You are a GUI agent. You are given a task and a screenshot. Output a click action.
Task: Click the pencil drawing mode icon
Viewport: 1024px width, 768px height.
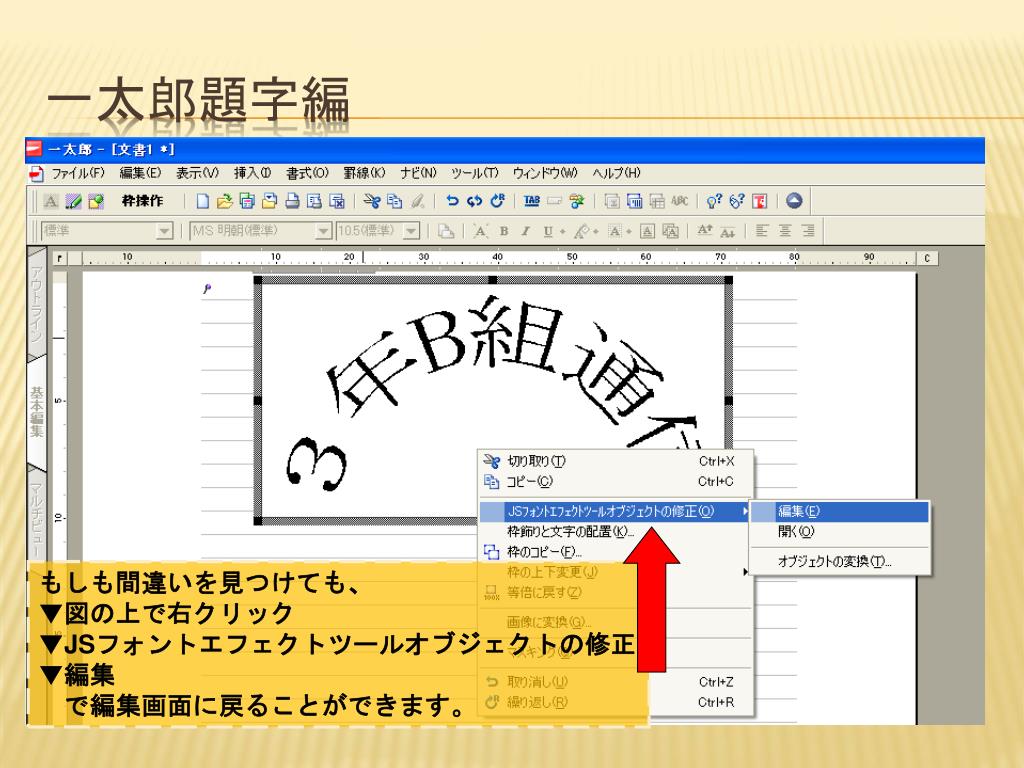73,201
